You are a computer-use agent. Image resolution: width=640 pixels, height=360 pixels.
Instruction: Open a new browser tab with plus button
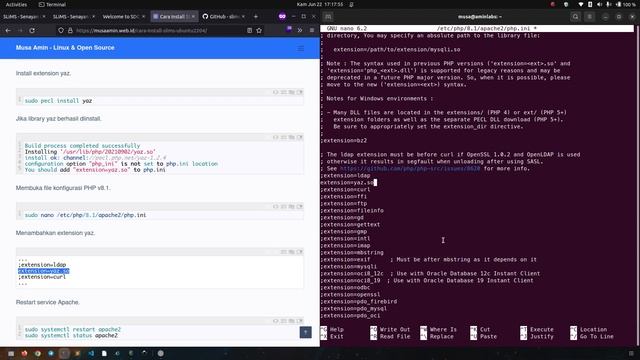(x=256, y=16)
